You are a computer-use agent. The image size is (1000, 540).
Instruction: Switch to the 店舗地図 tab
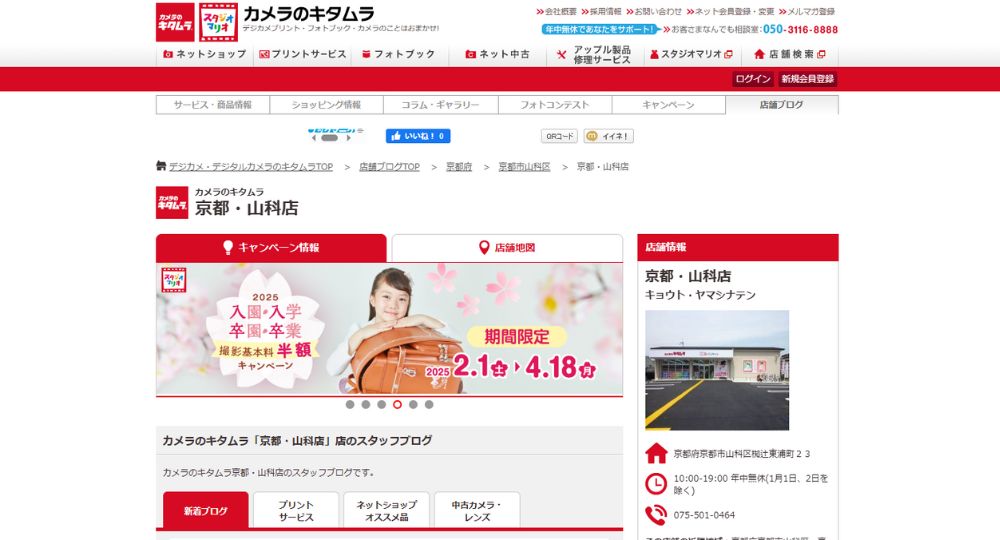[x=507, y=248]
